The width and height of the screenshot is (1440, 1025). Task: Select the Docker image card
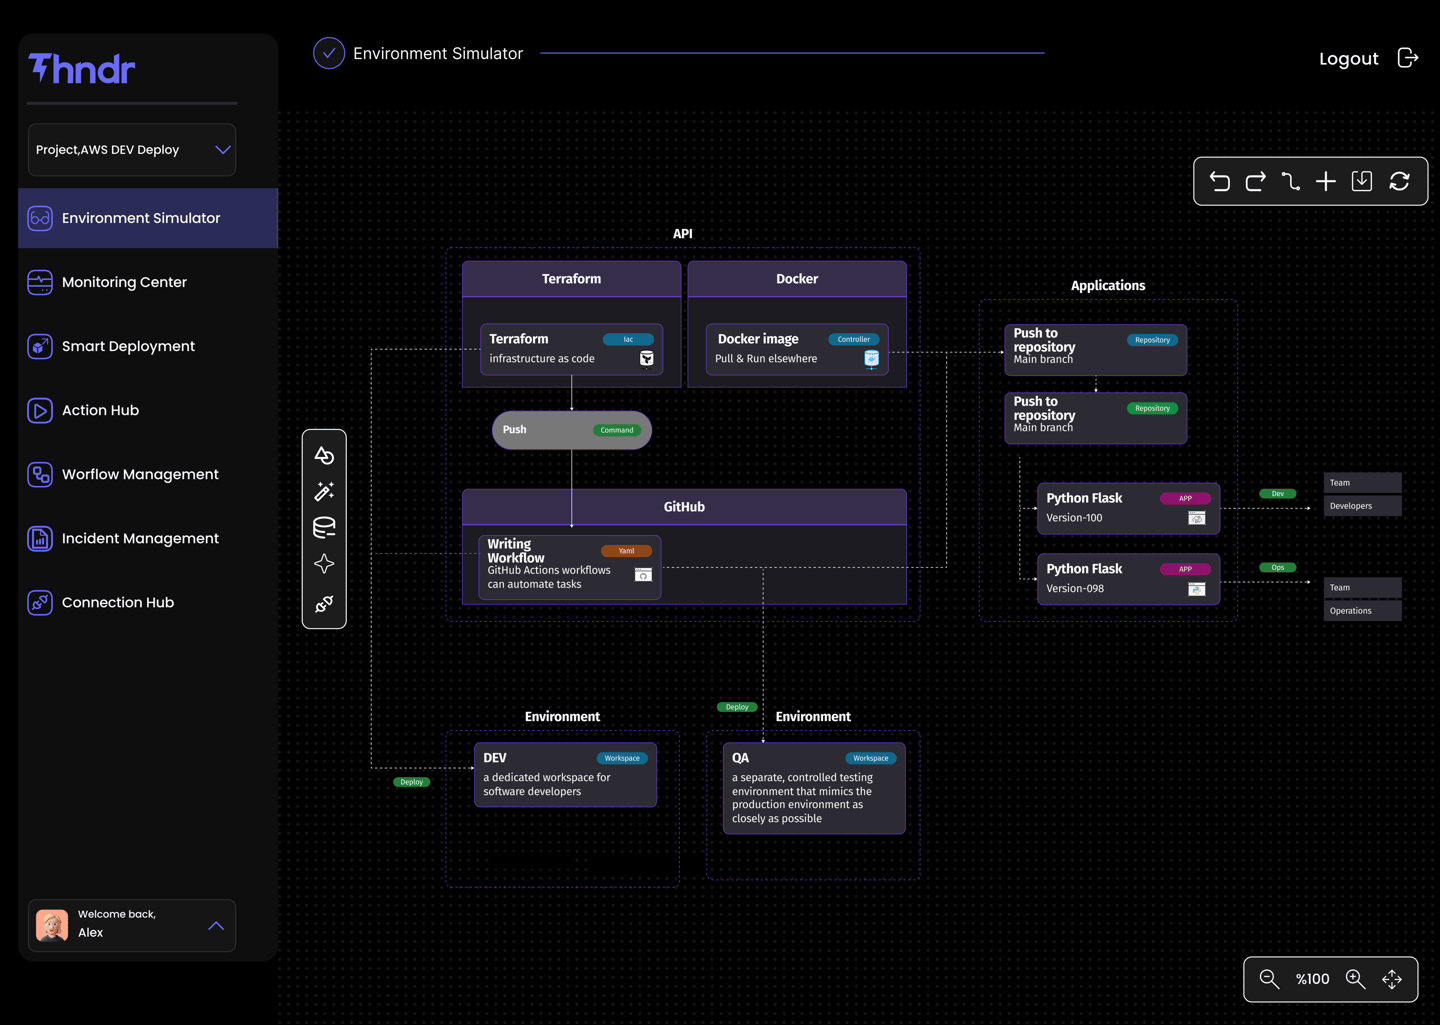tap(797, 349)
